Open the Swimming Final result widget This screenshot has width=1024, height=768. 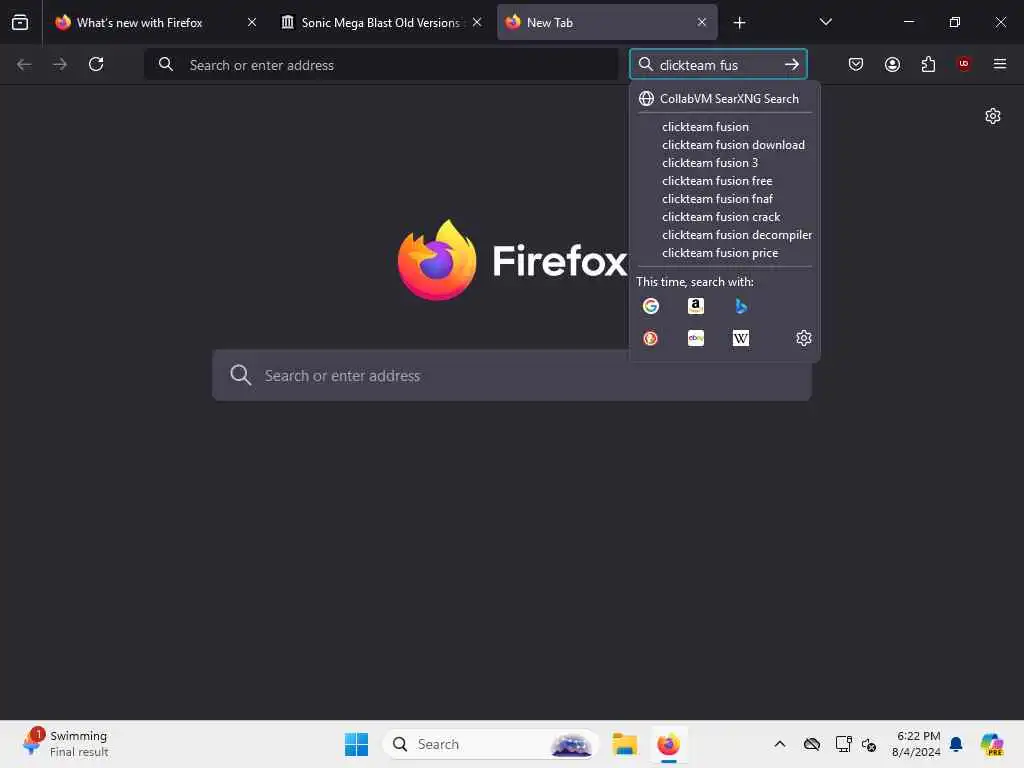[x=65, y=744]
